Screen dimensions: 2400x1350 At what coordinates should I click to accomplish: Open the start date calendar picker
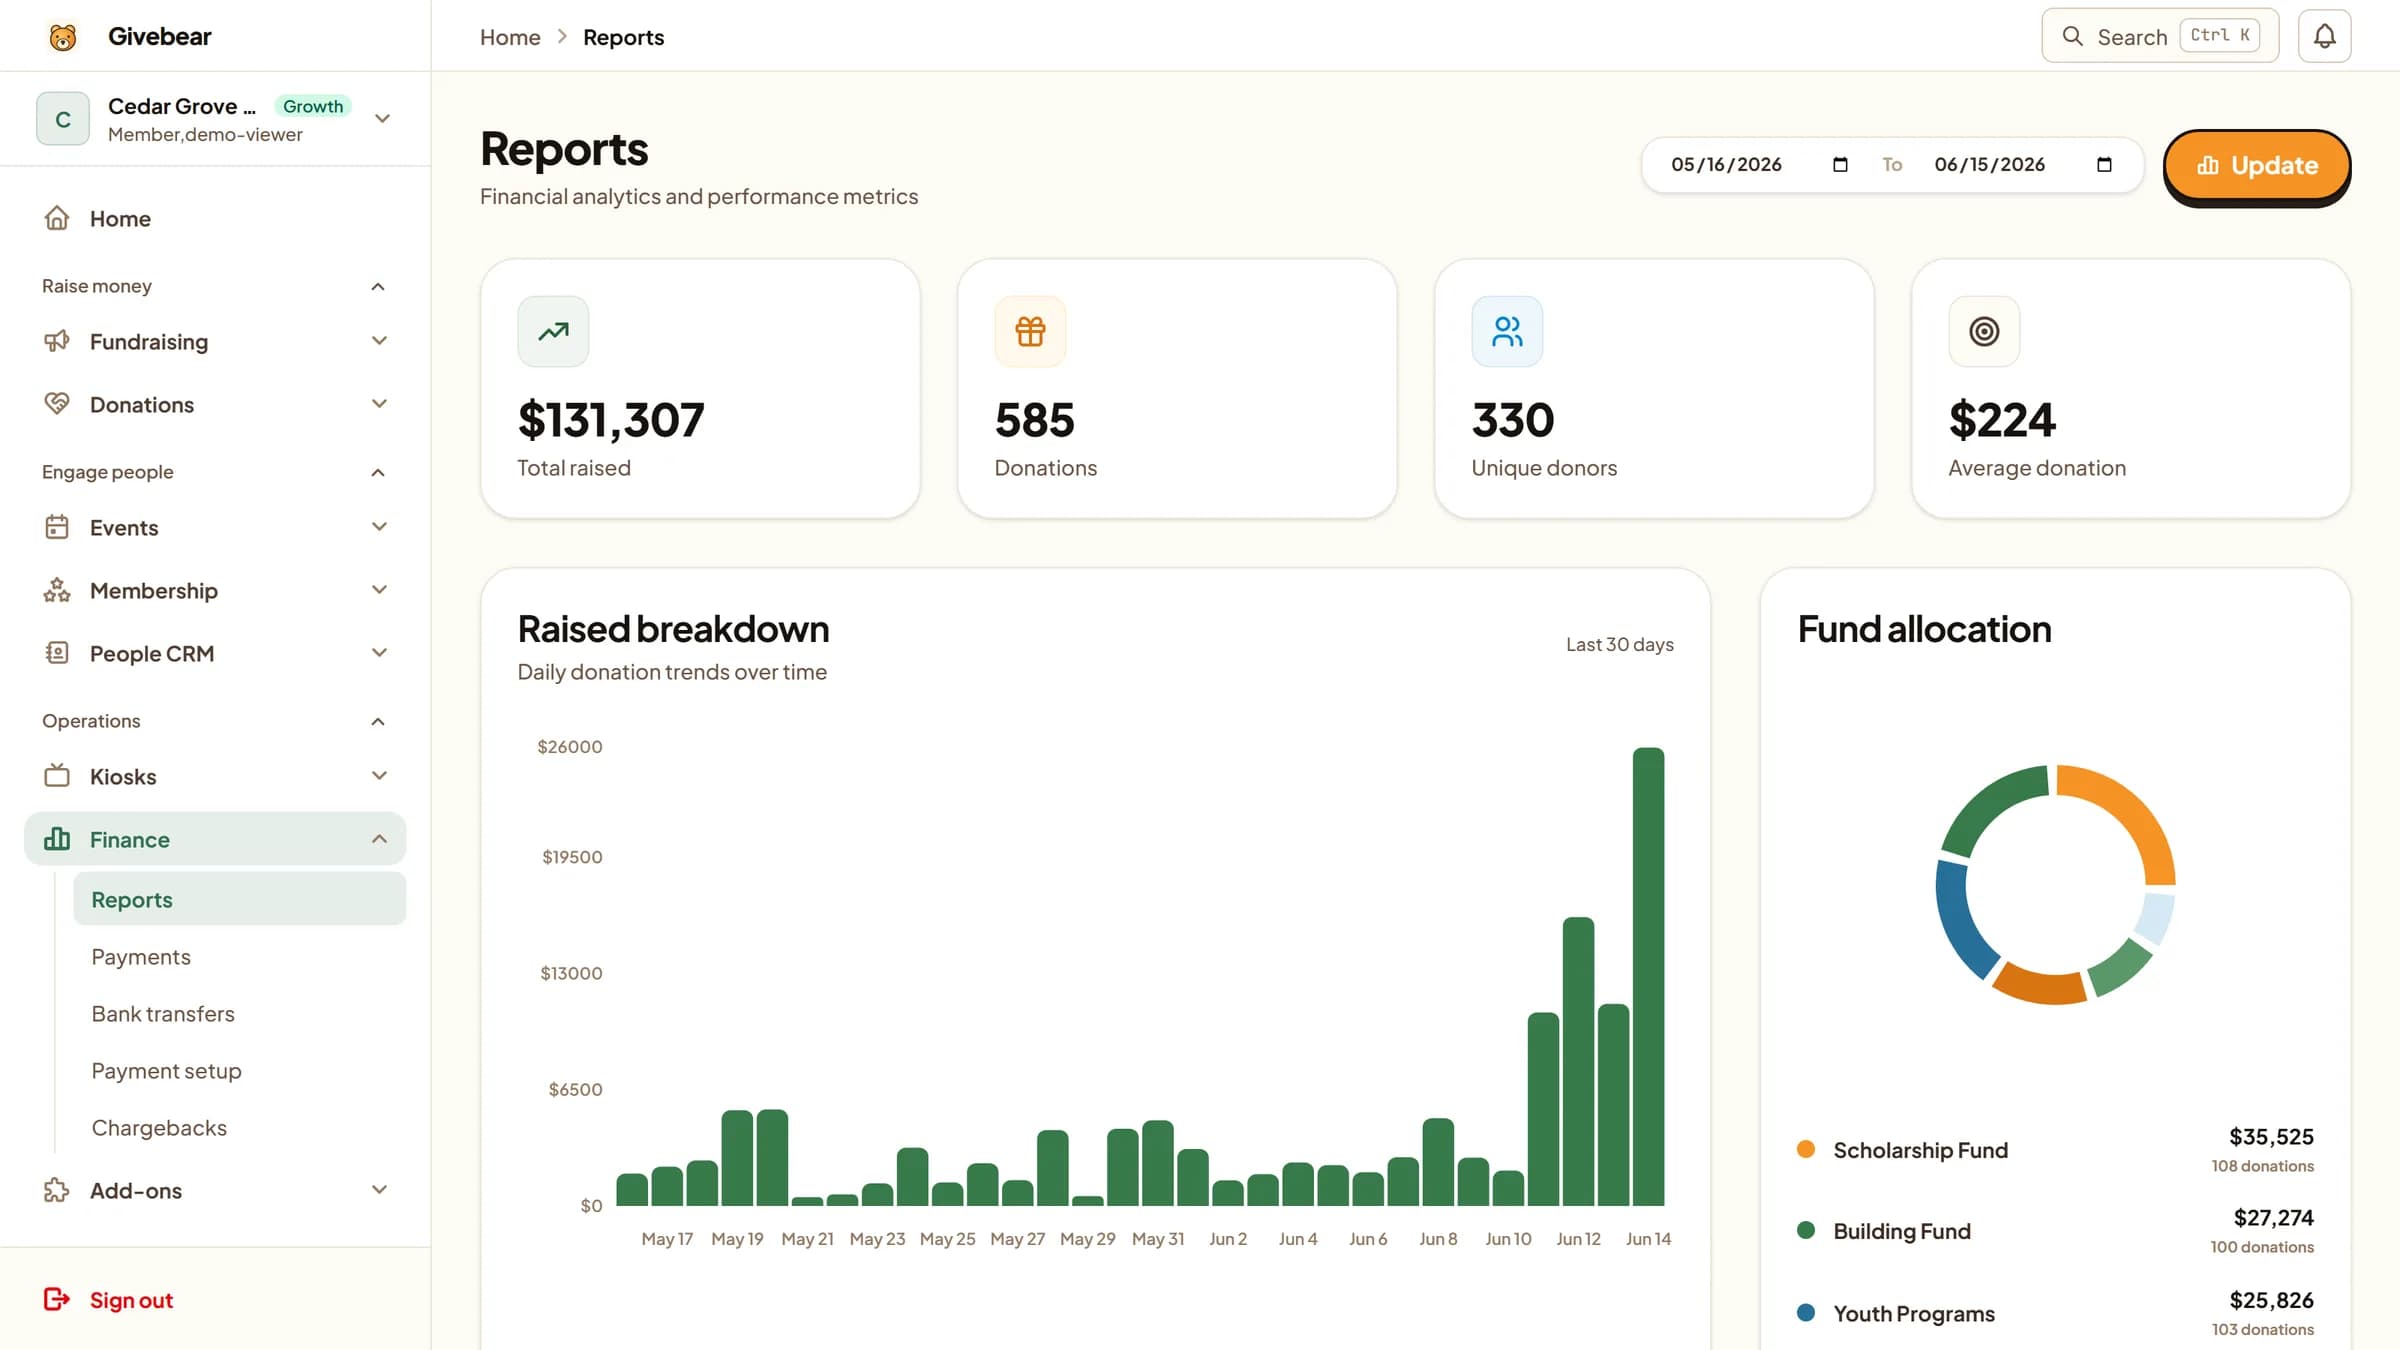[x=1840, y=165]
